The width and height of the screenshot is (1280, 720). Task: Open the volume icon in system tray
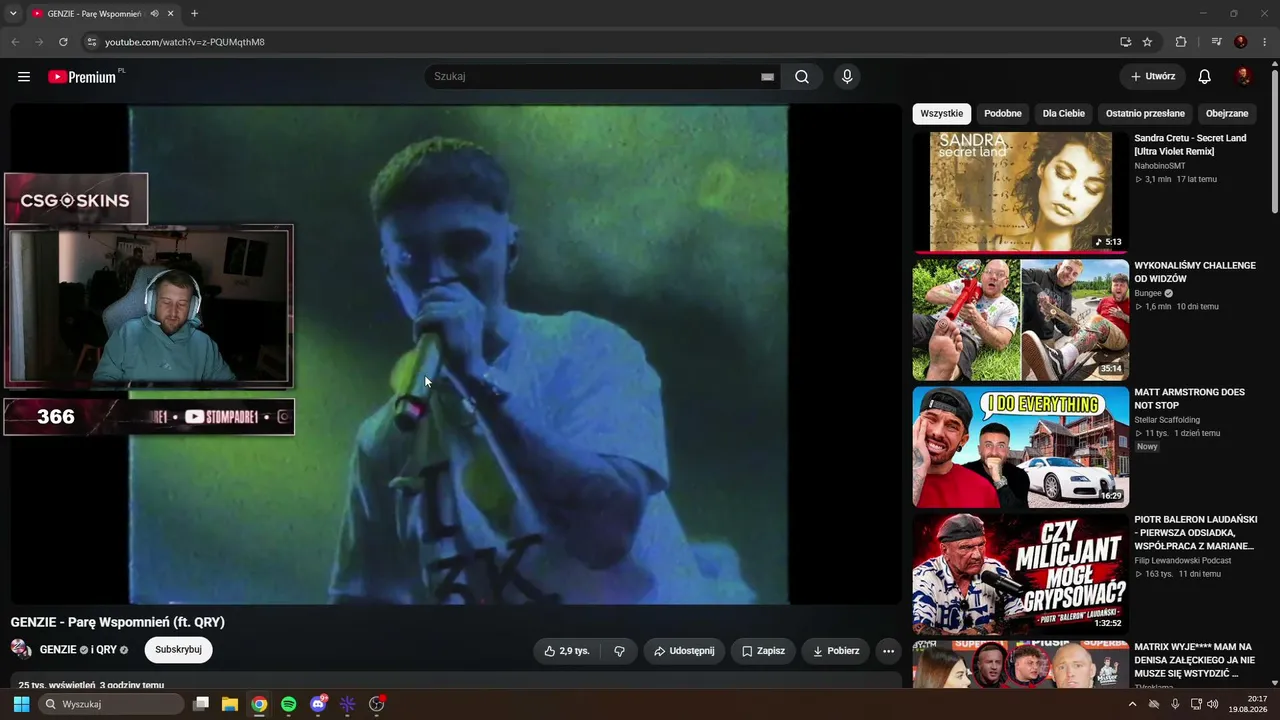tap(1213, 704)
